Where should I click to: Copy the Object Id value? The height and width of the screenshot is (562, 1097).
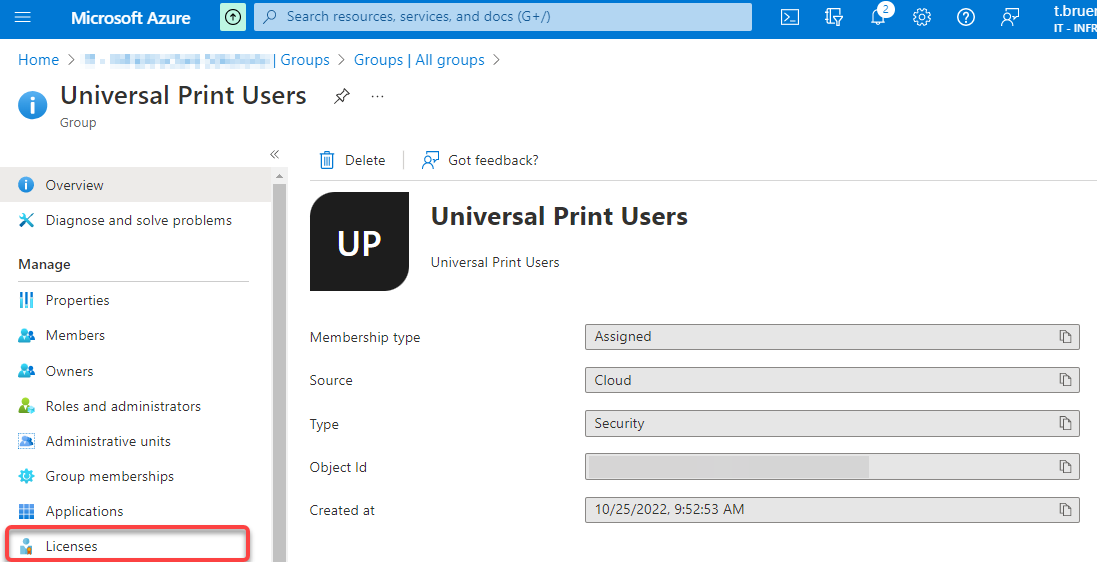[1066, 466]
